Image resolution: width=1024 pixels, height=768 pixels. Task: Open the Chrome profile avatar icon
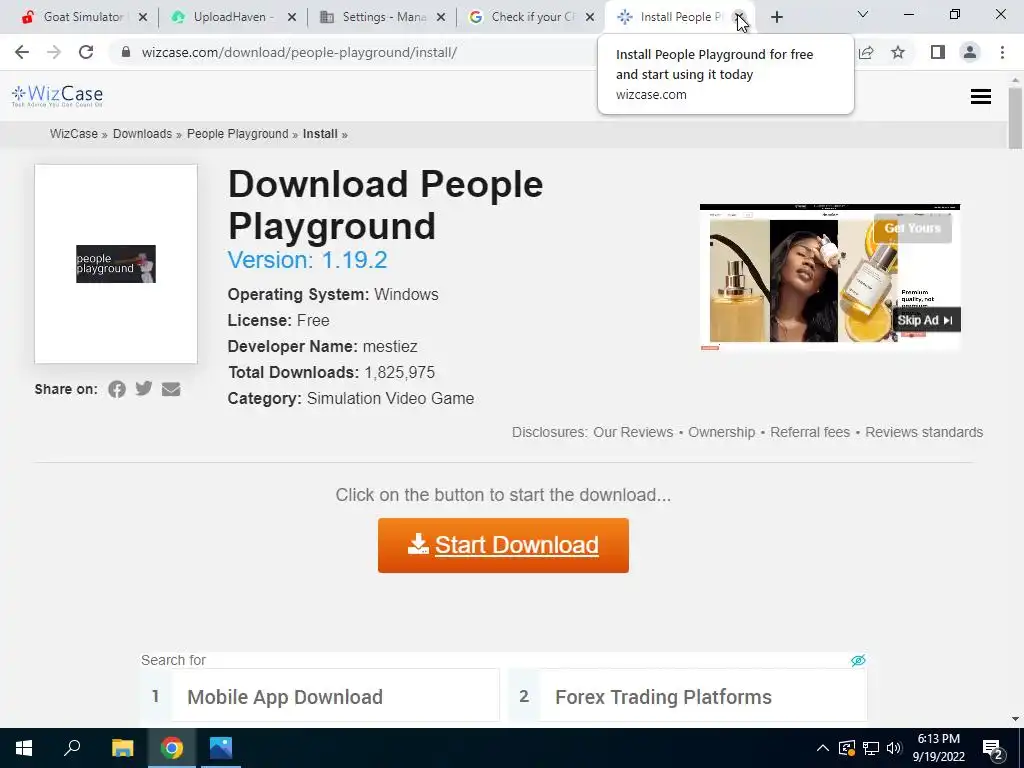pos(970,52)
